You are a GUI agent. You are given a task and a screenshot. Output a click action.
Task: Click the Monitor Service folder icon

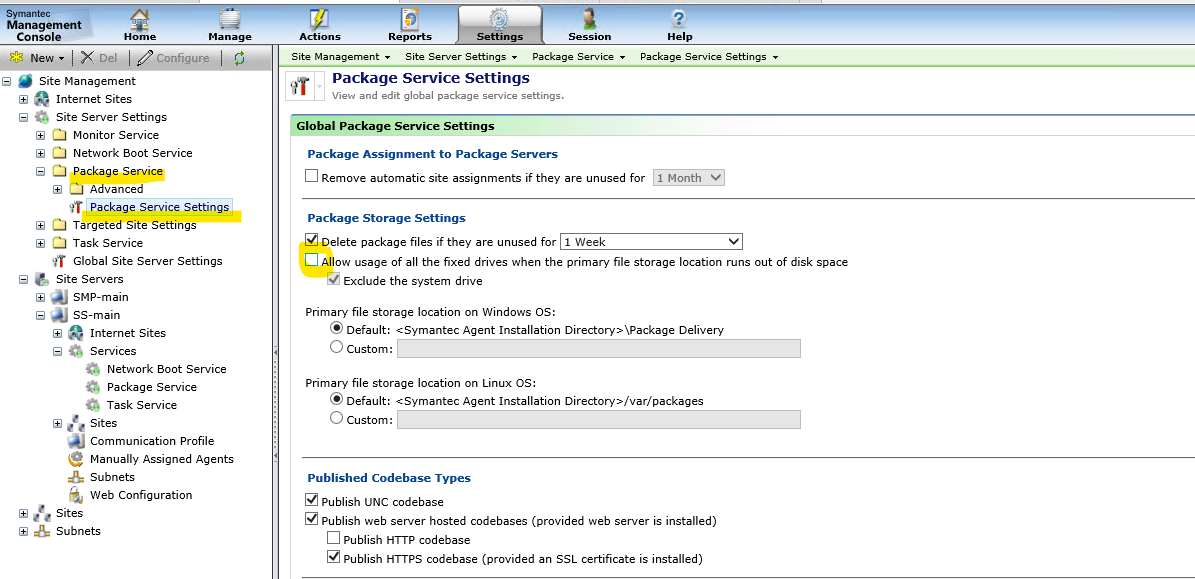point(59,135)
